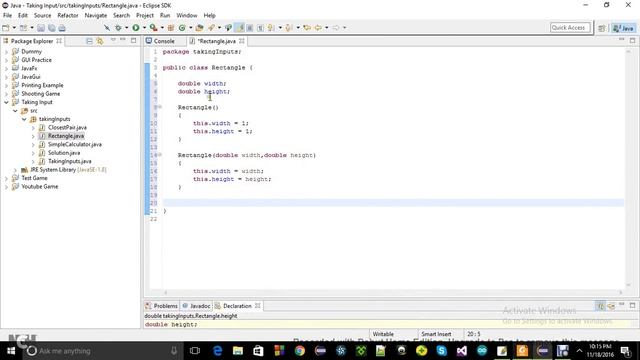Click the editor horizontal scrollbar
The image size is (640, 360).
(x=393, y=292)
